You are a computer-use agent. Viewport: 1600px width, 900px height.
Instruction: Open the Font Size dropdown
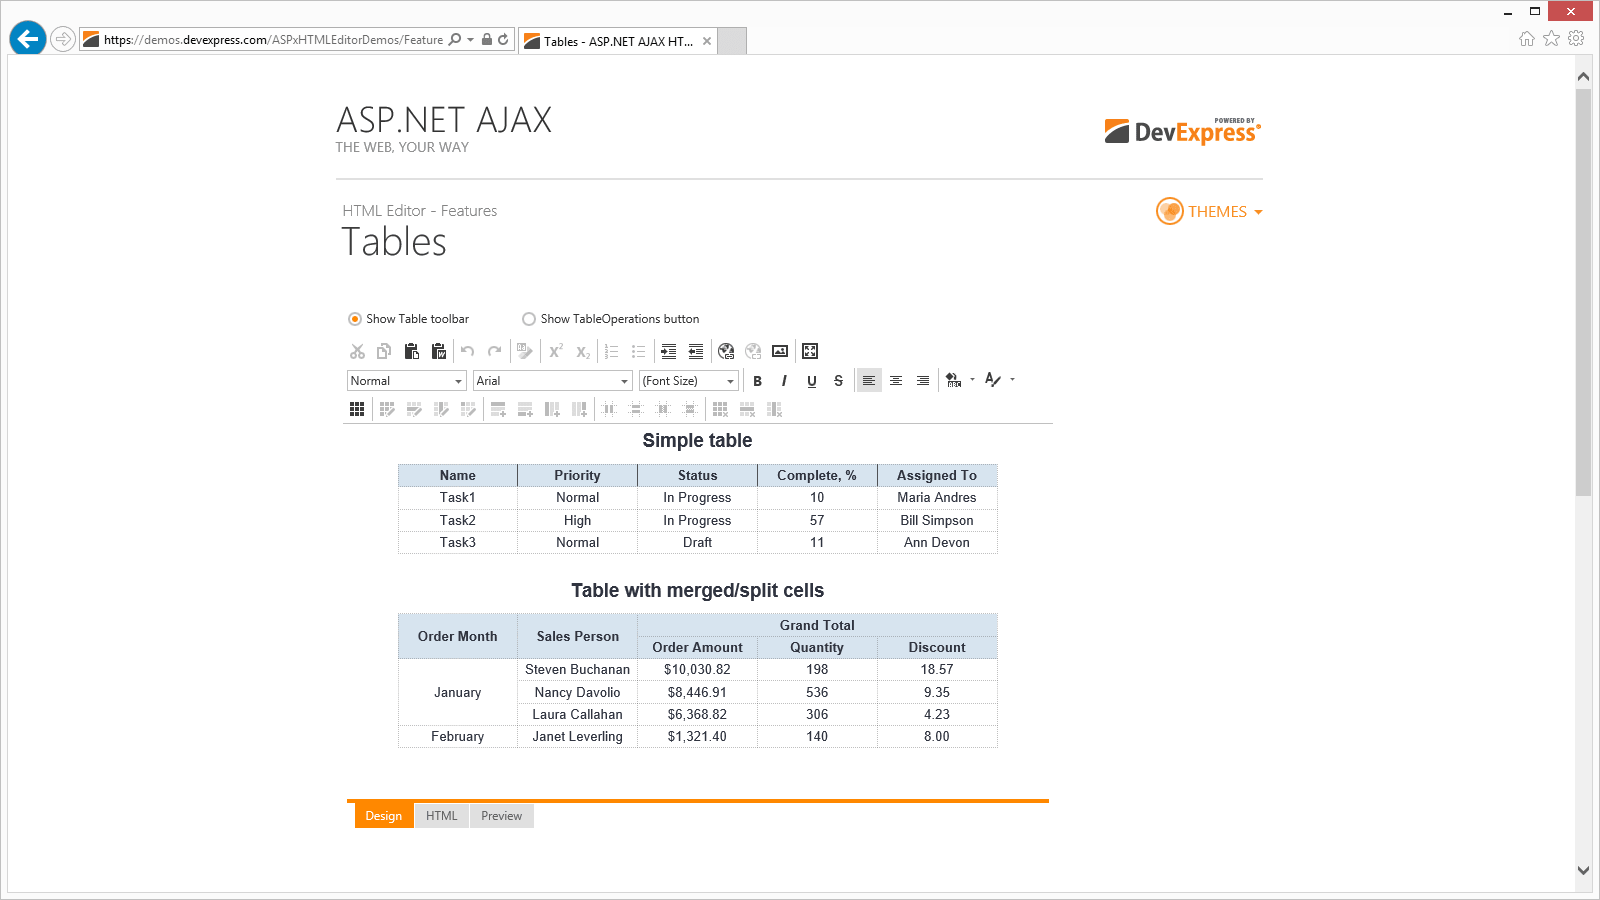click(731, 381)
